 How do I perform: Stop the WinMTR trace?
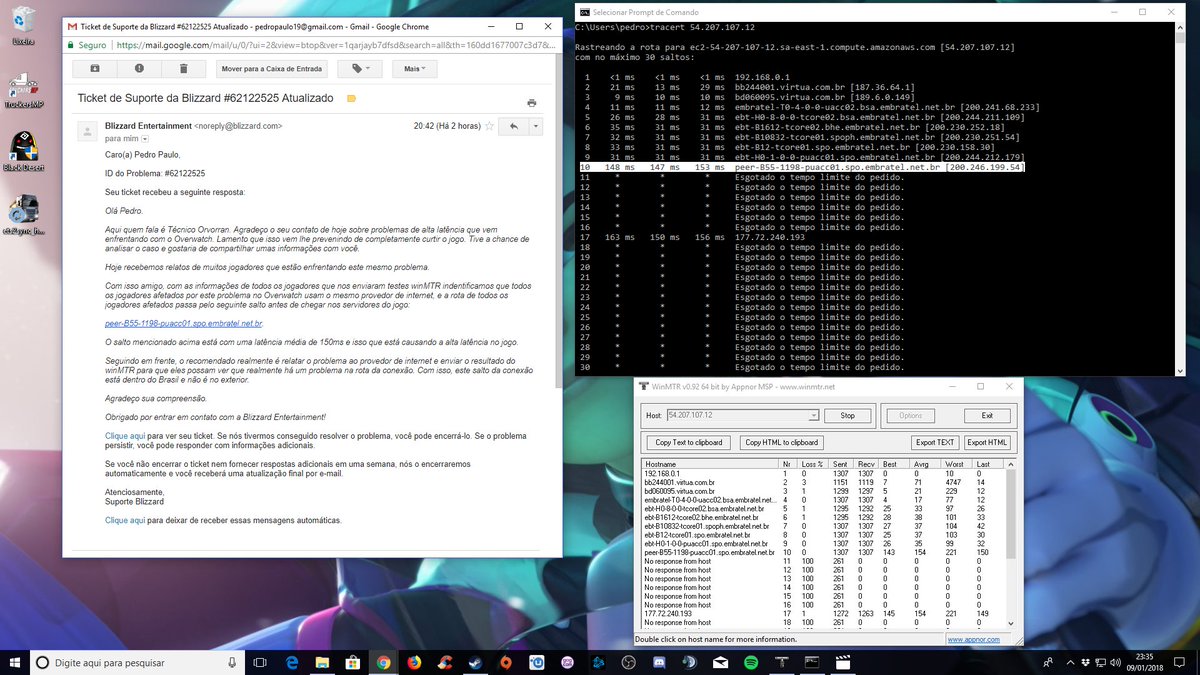pos(847,415)
